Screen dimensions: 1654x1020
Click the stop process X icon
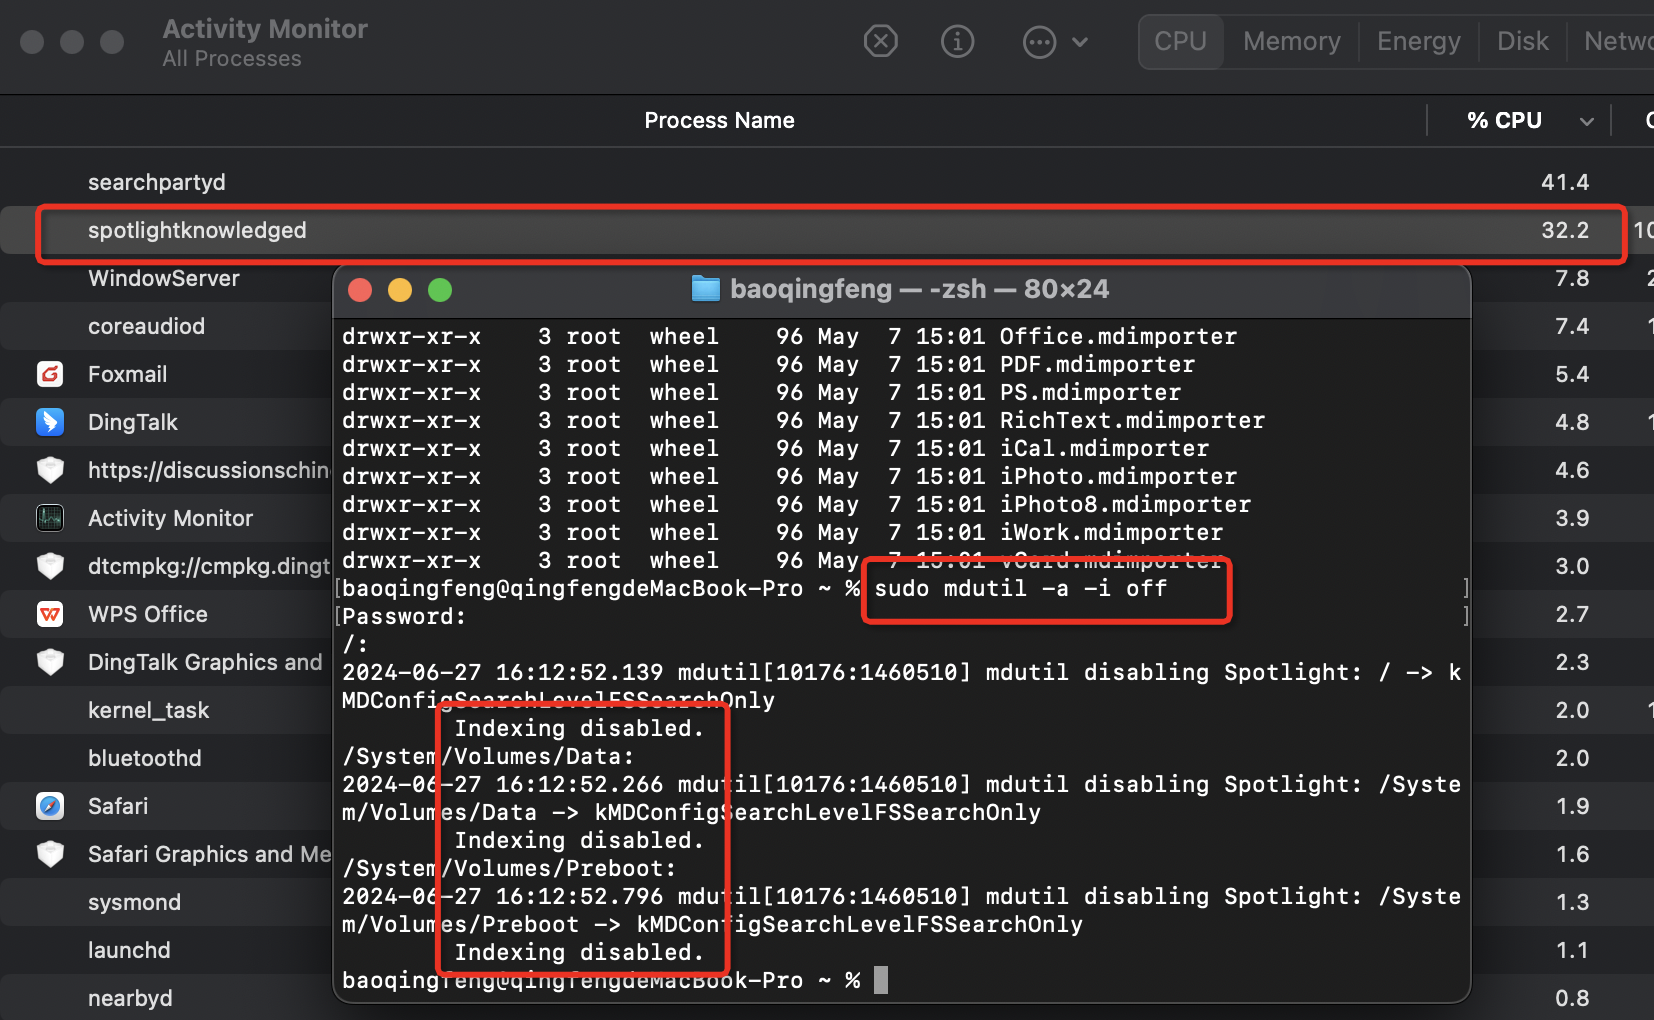880,41
